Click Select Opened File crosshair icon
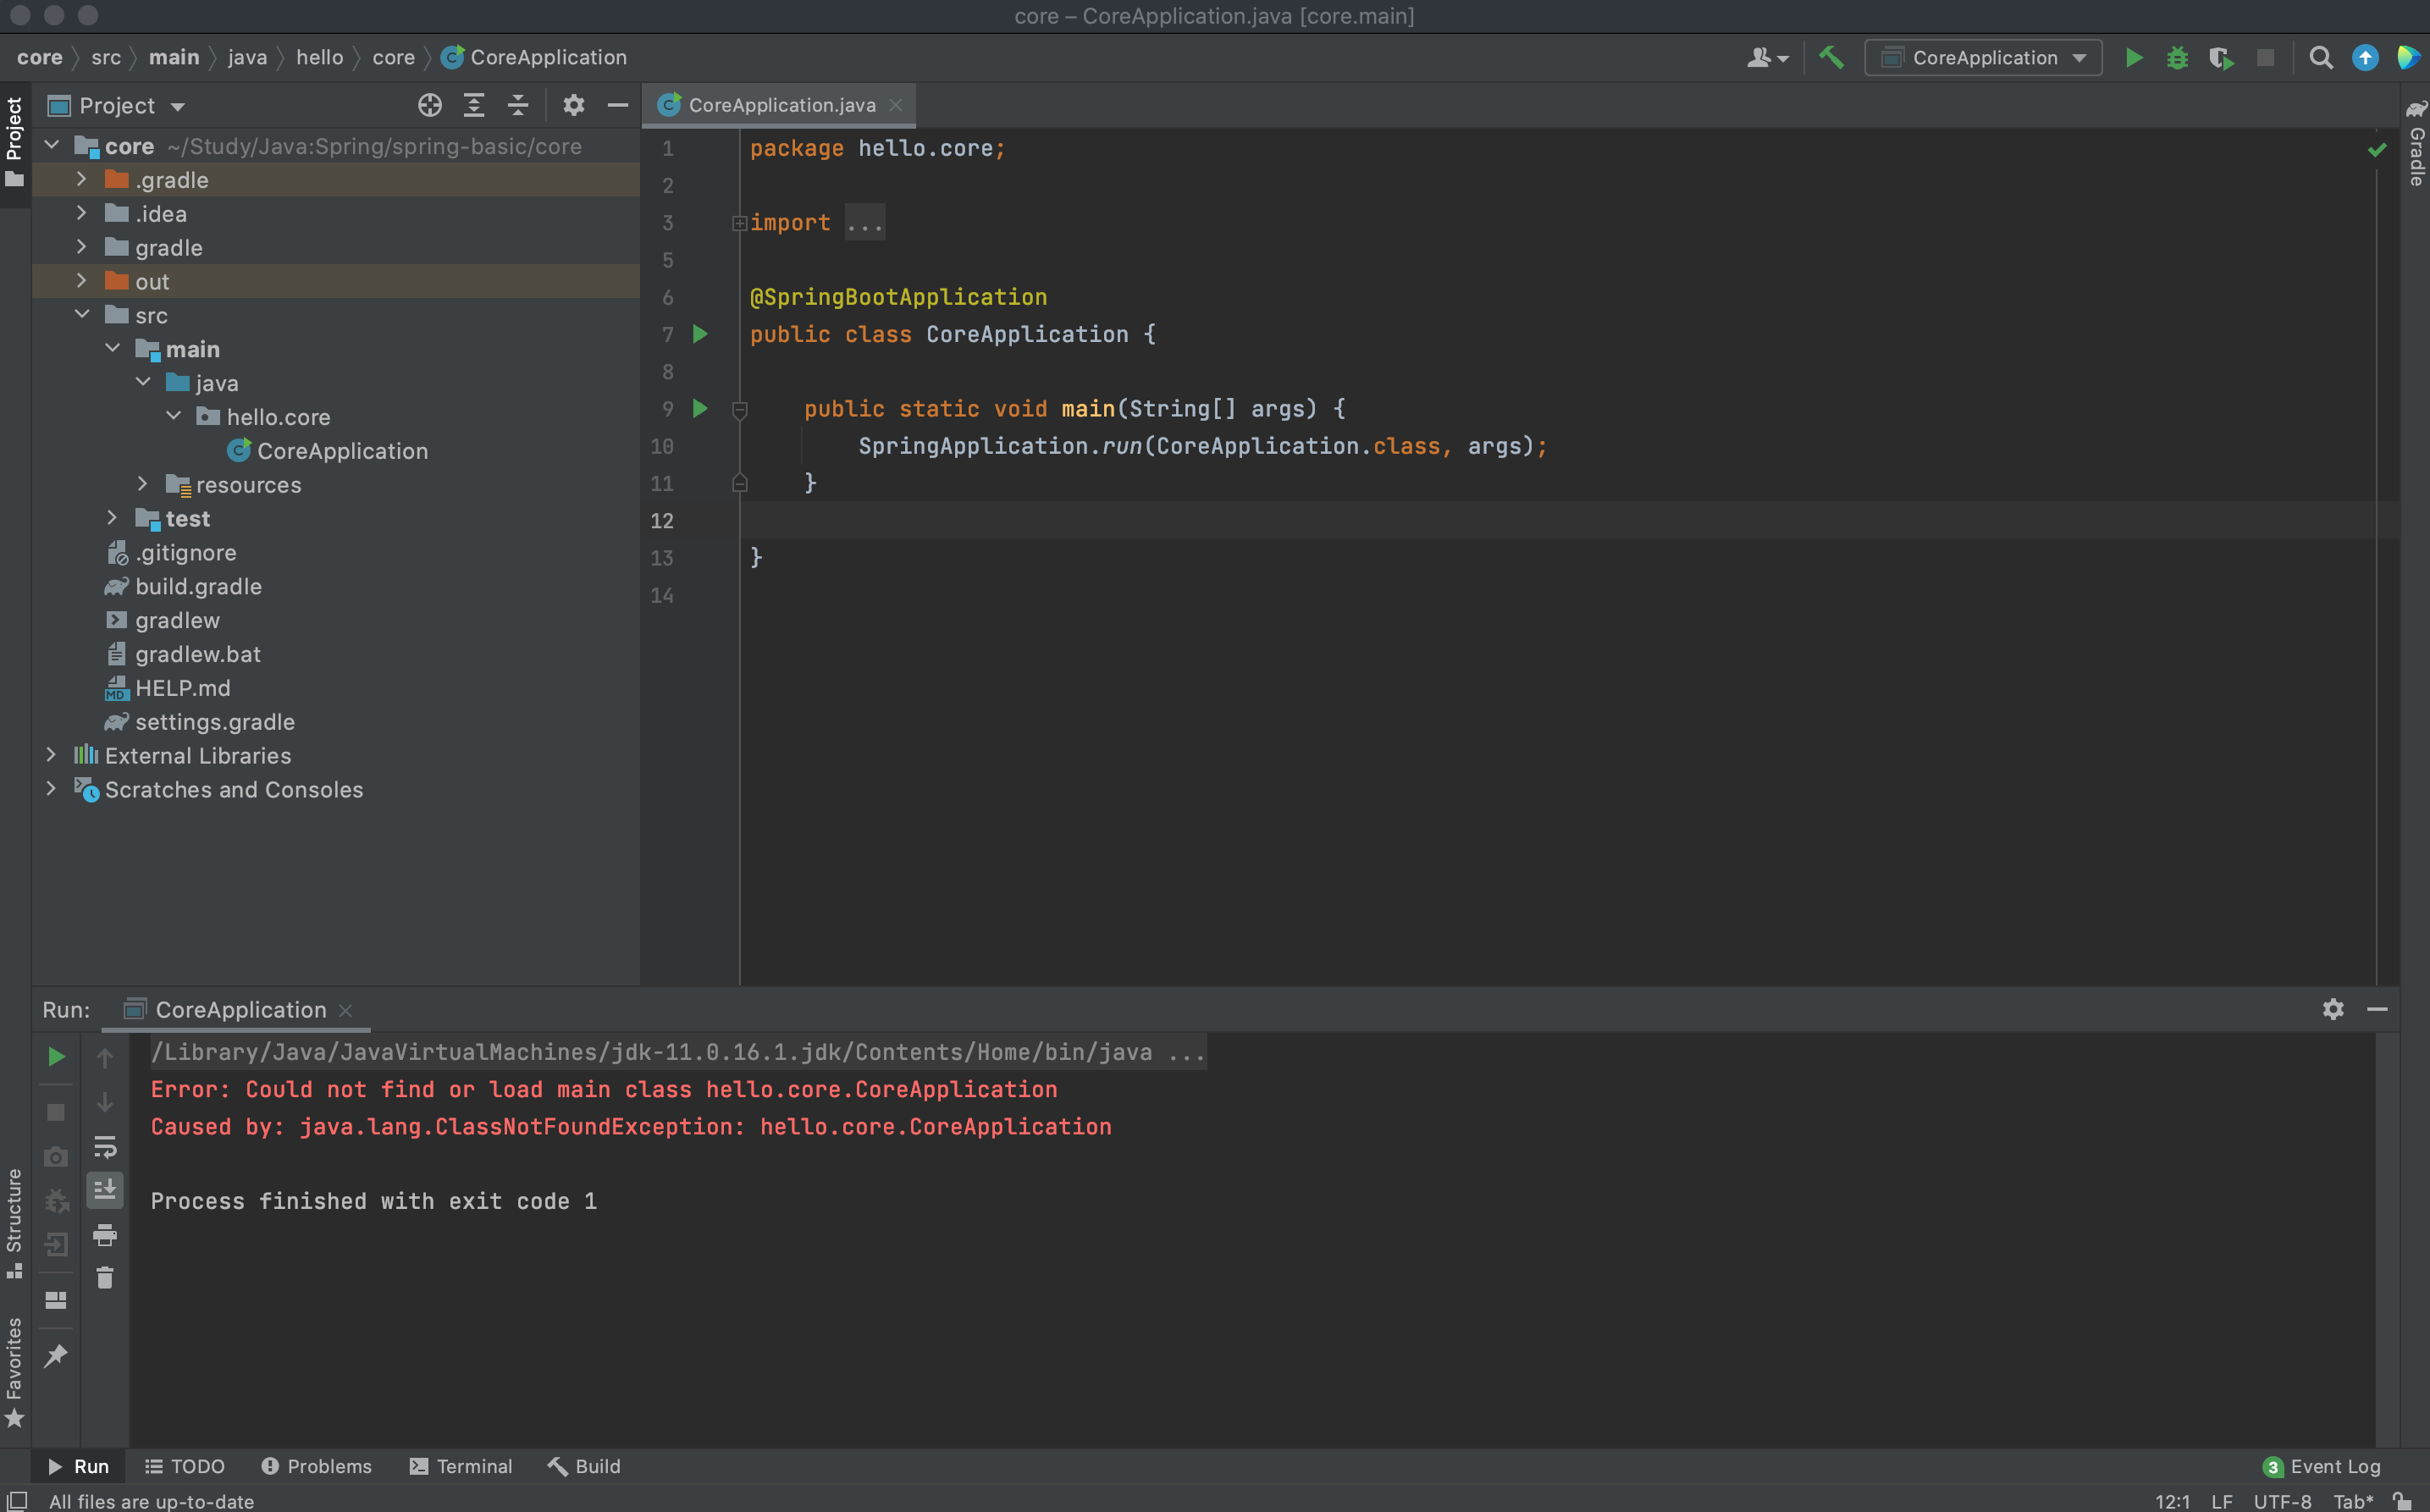Screen dimensions: 2430x1512 point(430,105)
